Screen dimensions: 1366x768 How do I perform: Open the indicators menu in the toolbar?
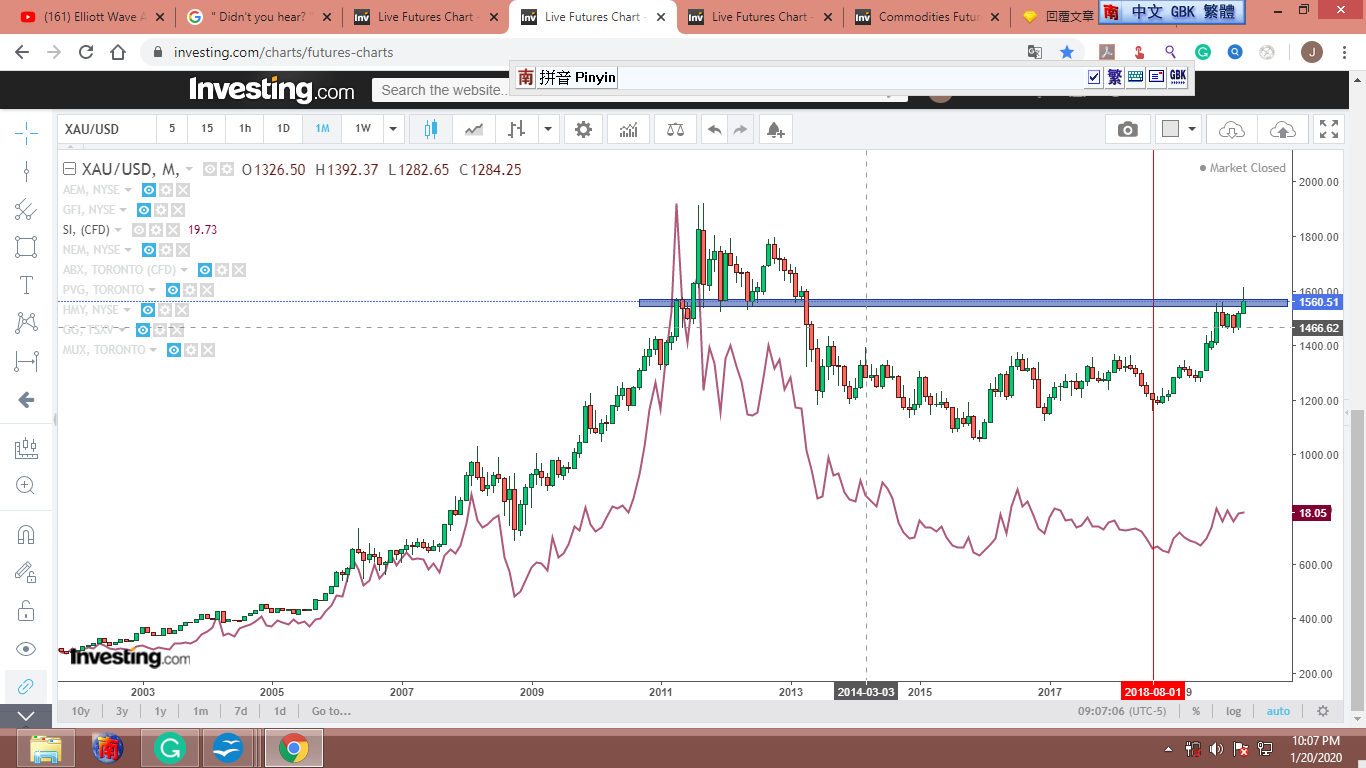[x=629, y=129]
